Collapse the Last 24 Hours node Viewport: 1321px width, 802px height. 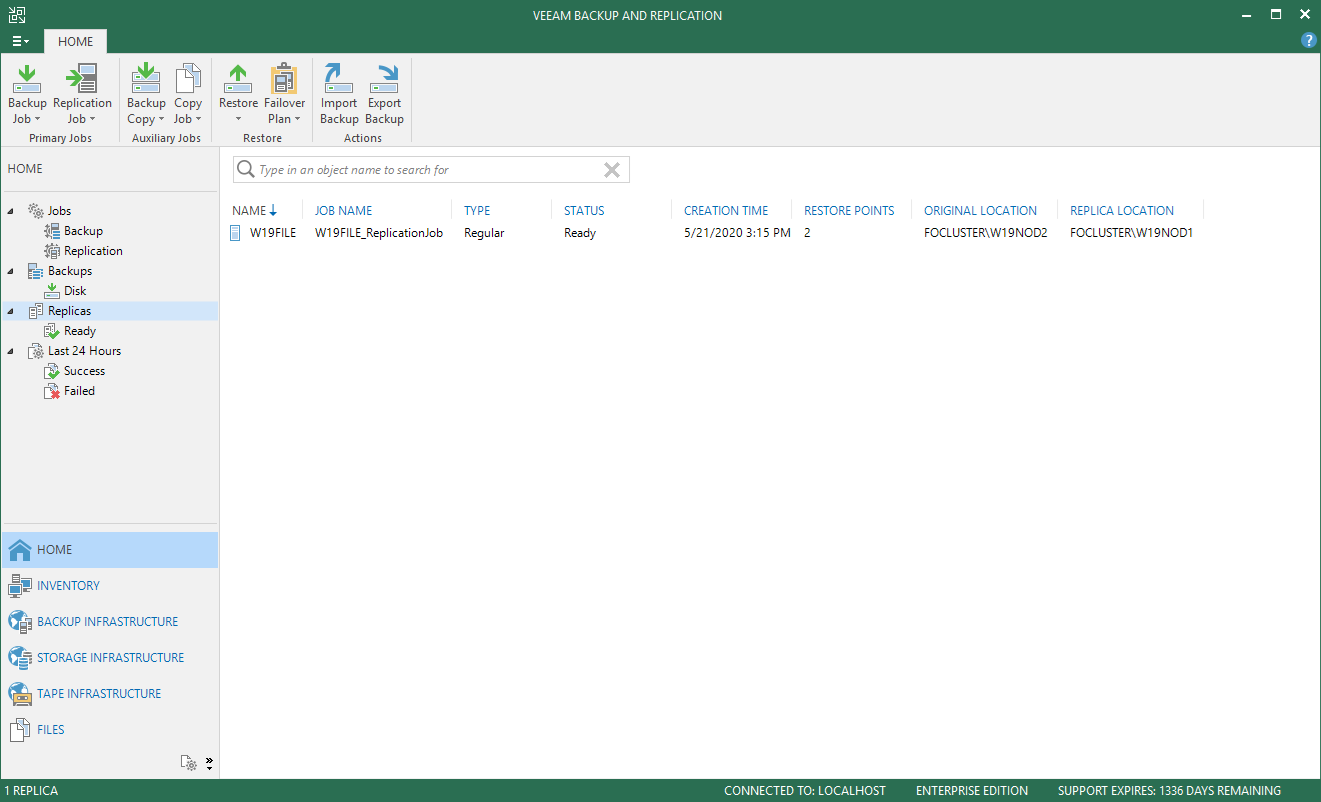tap(11, 351)
